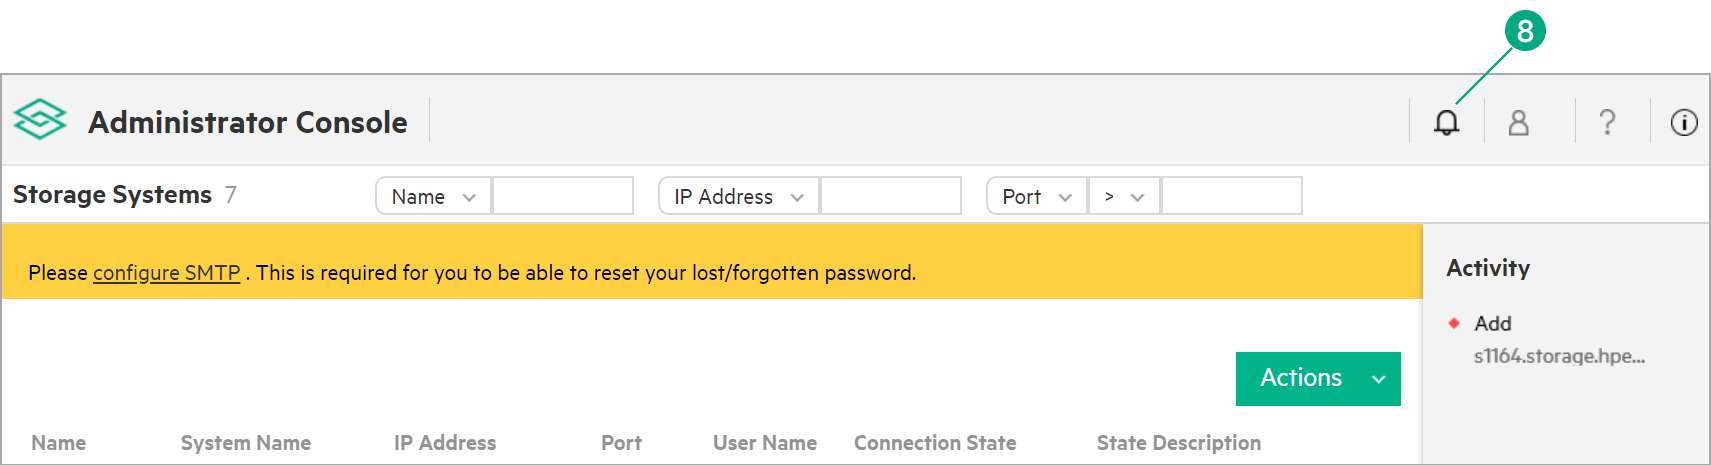Click the red Add activity status icon
The image size is (1711, 465).
pos(1454,323)
